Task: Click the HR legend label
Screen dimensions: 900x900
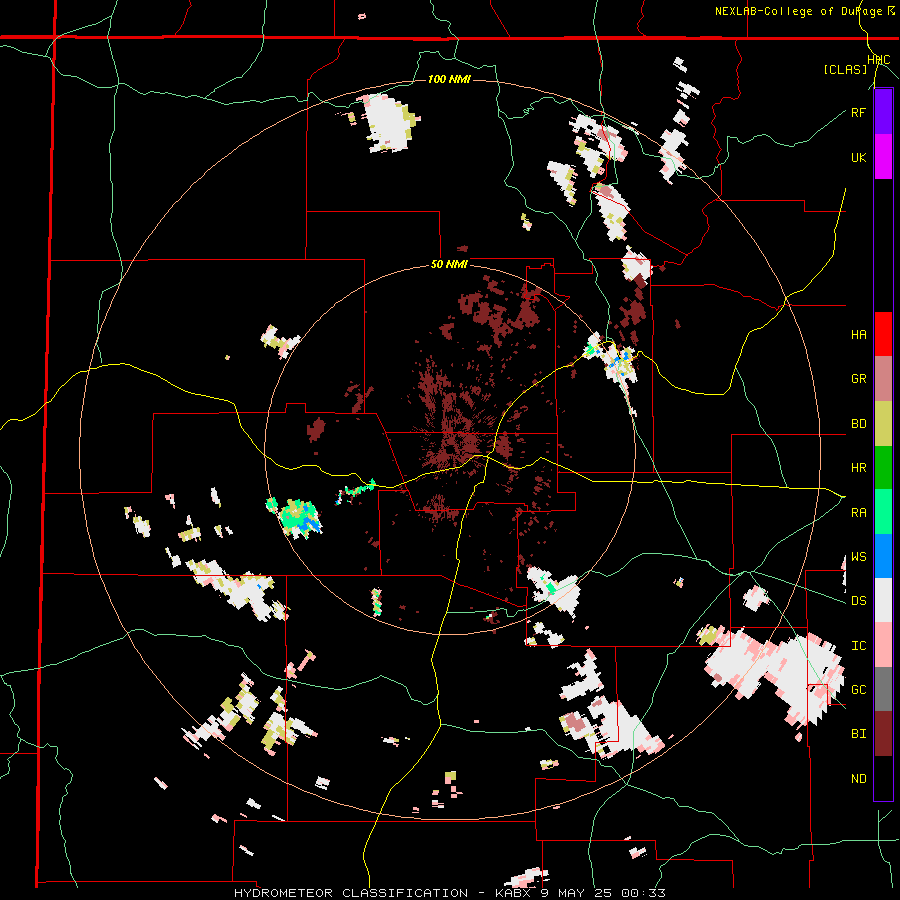Action: pos(858,468)
